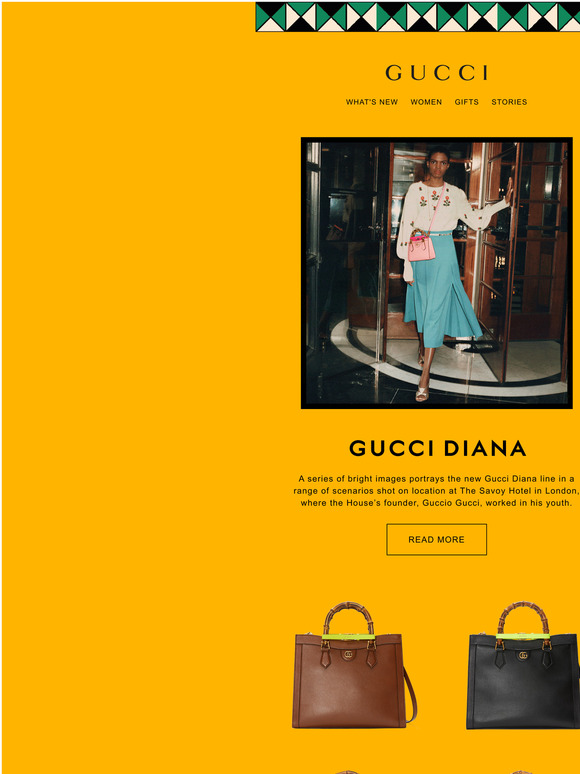Go to the Women section
Image resolution: width=580 pixels, height=774 pixels.
point(426,102)
